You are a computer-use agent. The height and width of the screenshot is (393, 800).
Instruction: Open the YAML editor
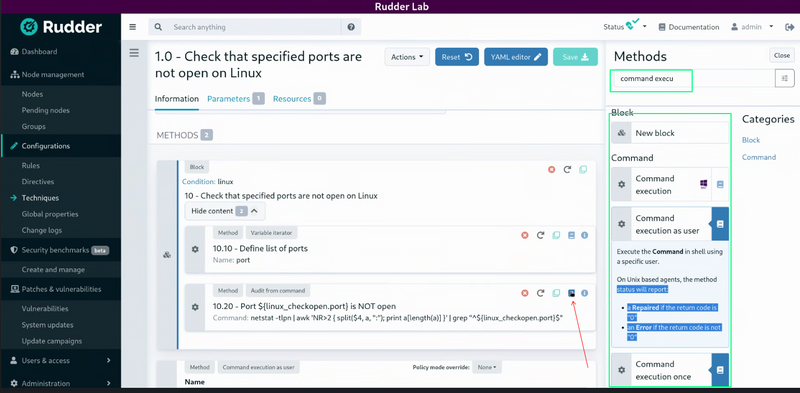coord(516,57)
